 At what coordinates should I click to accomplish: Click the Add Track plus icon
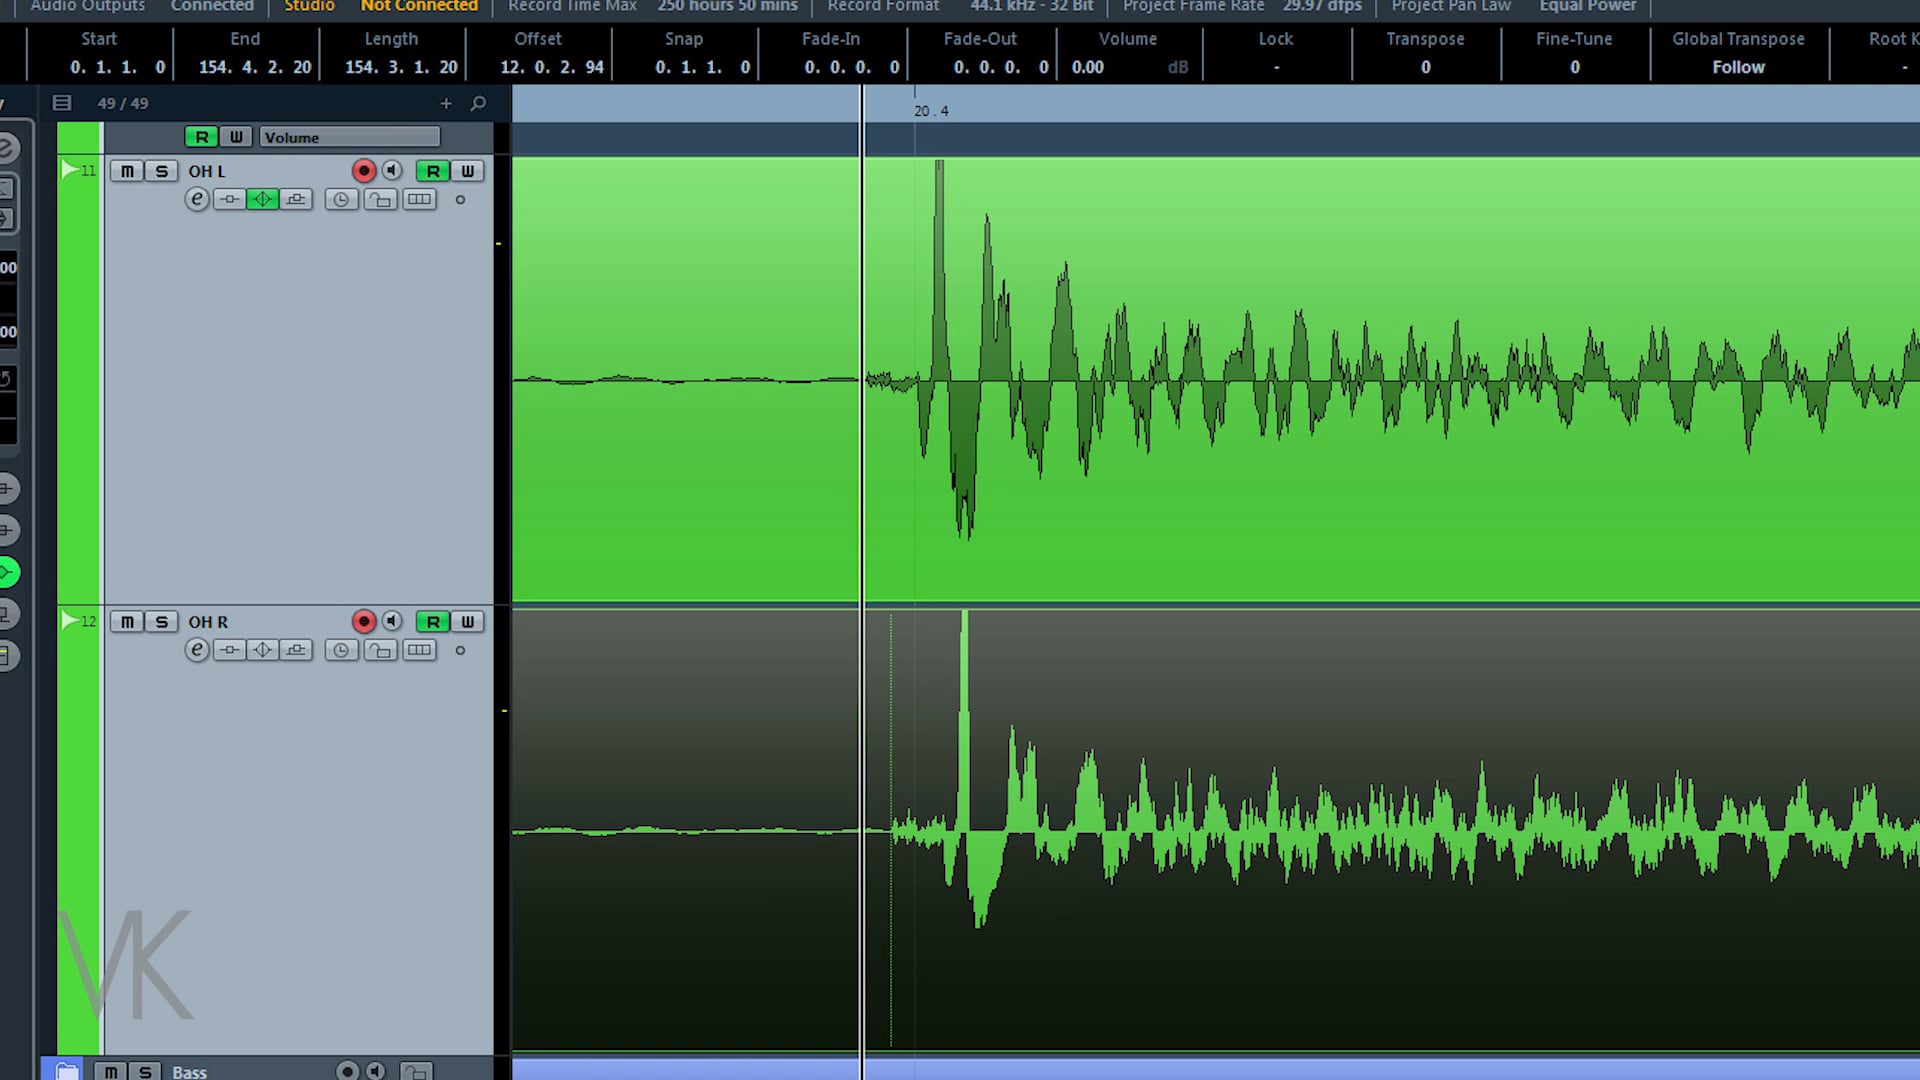[446, 104]
